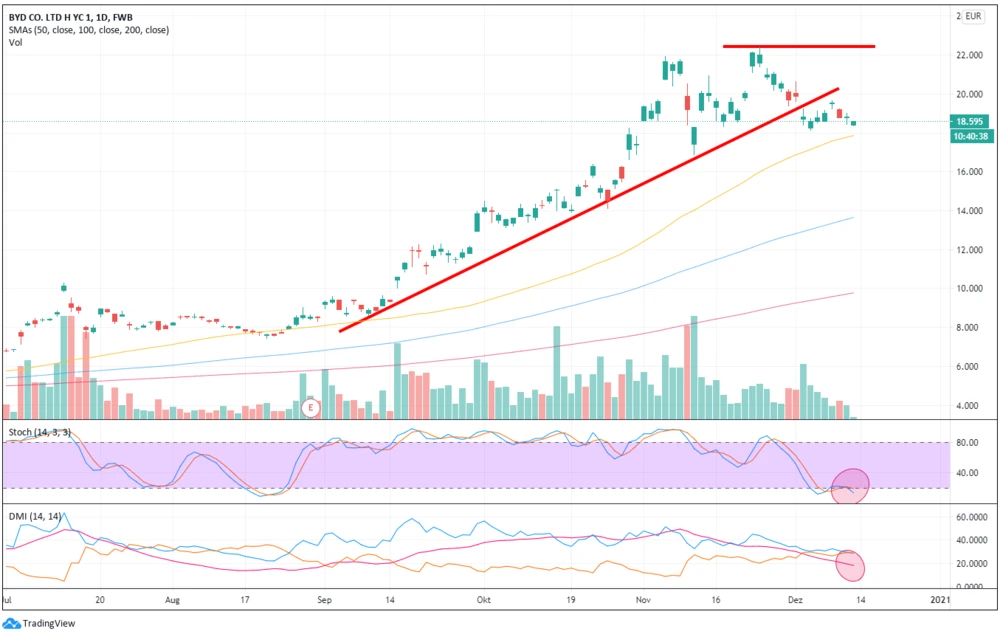The image size is (1000, 634).
Task: Click the 2021 label on time axis
Action: [x=939, y=599]
